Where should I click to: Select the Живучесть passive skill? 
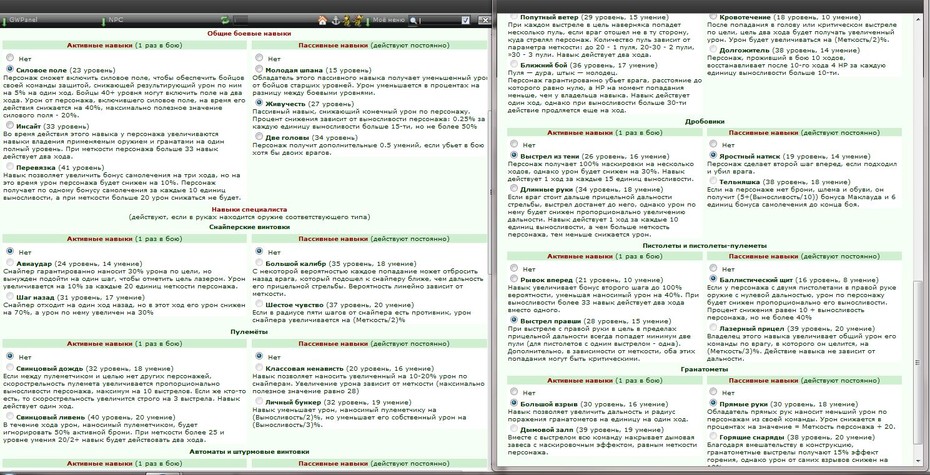click(x=259, y=103)
